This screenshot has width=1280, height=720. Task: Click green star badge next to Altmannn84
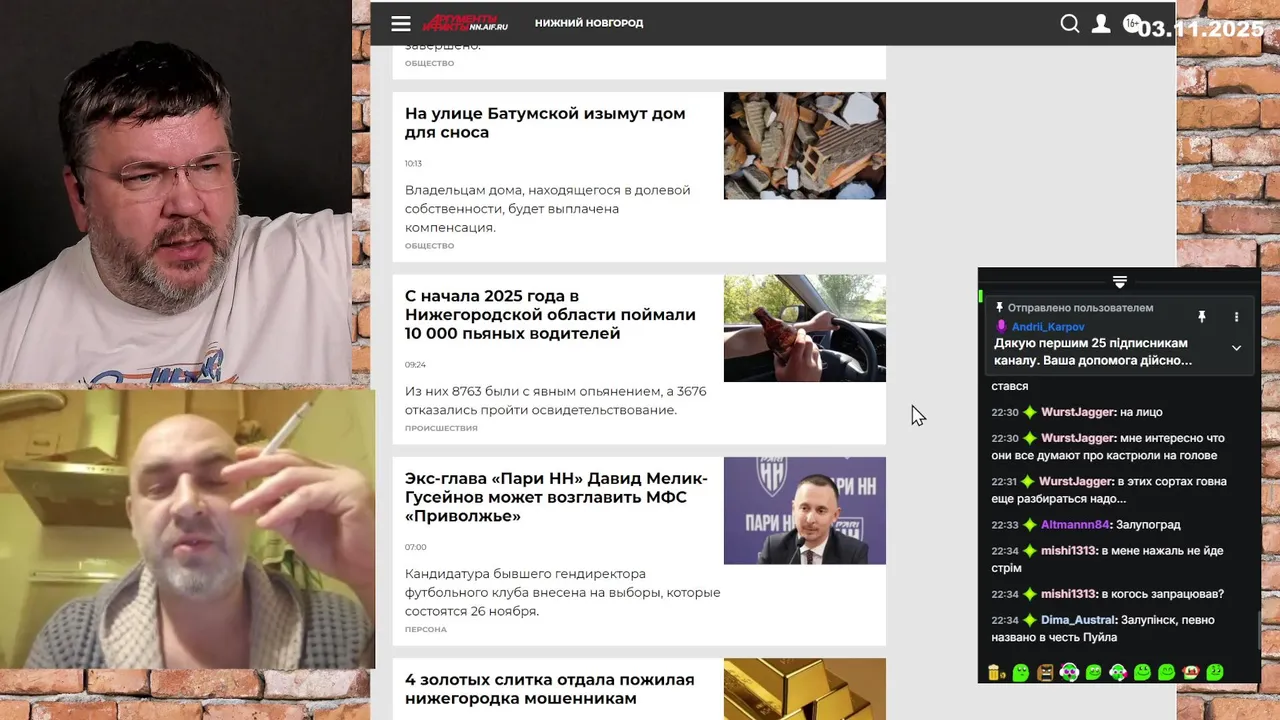click(1029, 525)
